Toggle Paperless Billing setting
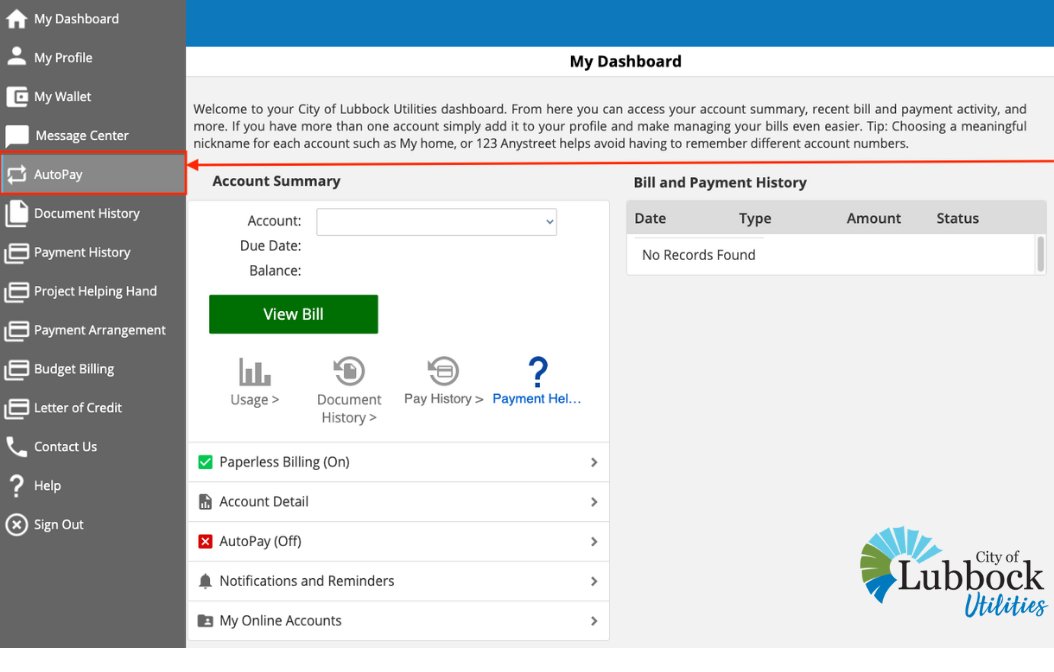Image resolution: width=1054 pixels, height=672 pixels. click(398, 462)
